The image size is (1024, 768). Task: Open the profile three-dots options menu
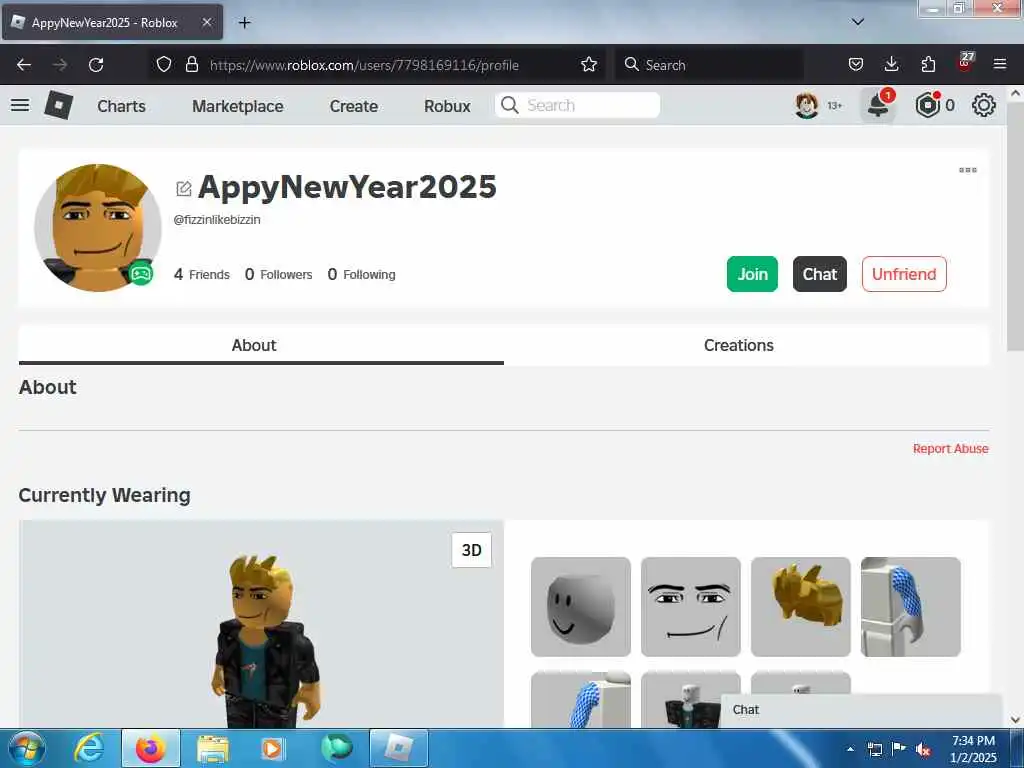point(968,170)
